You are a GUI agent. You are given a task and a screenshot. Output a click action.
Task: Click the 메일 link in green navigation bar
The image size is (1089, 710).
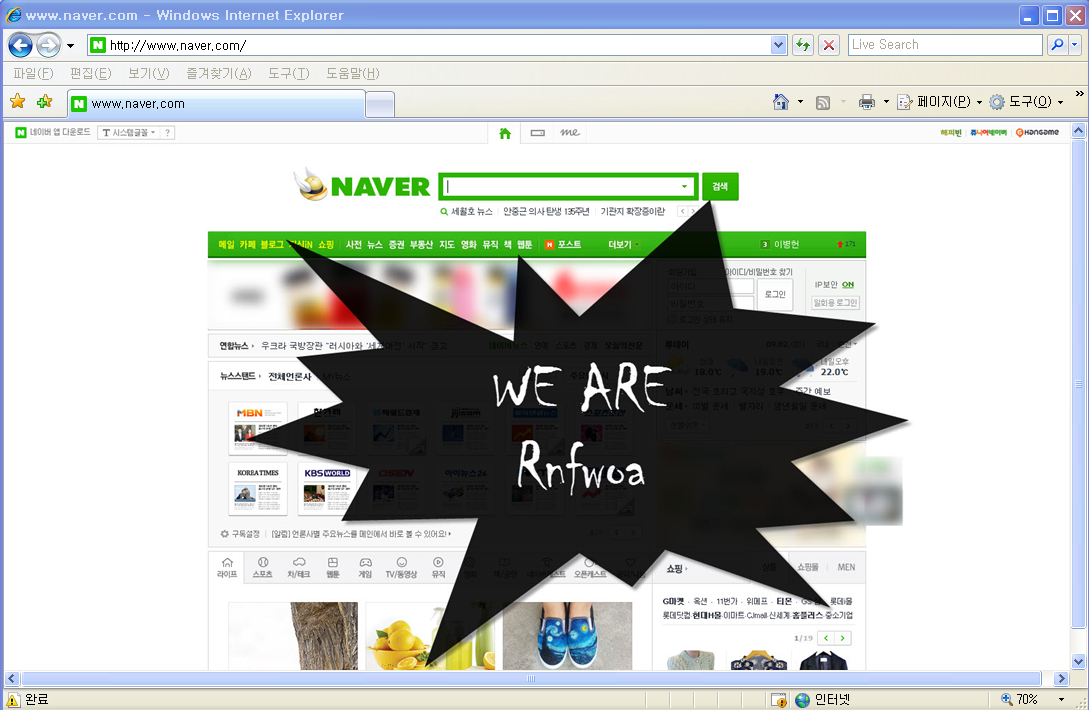[x=226, y=245]
